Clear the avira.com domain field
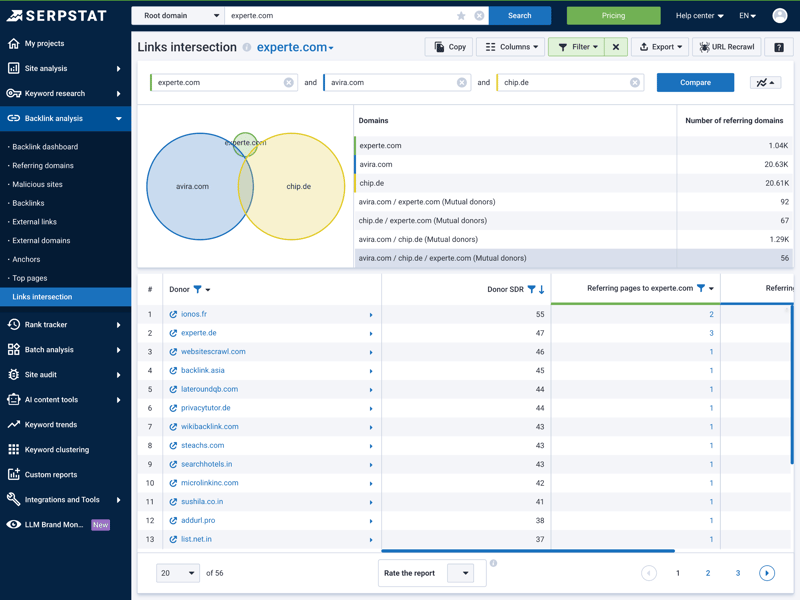800x600 pixels. point(462,83)
